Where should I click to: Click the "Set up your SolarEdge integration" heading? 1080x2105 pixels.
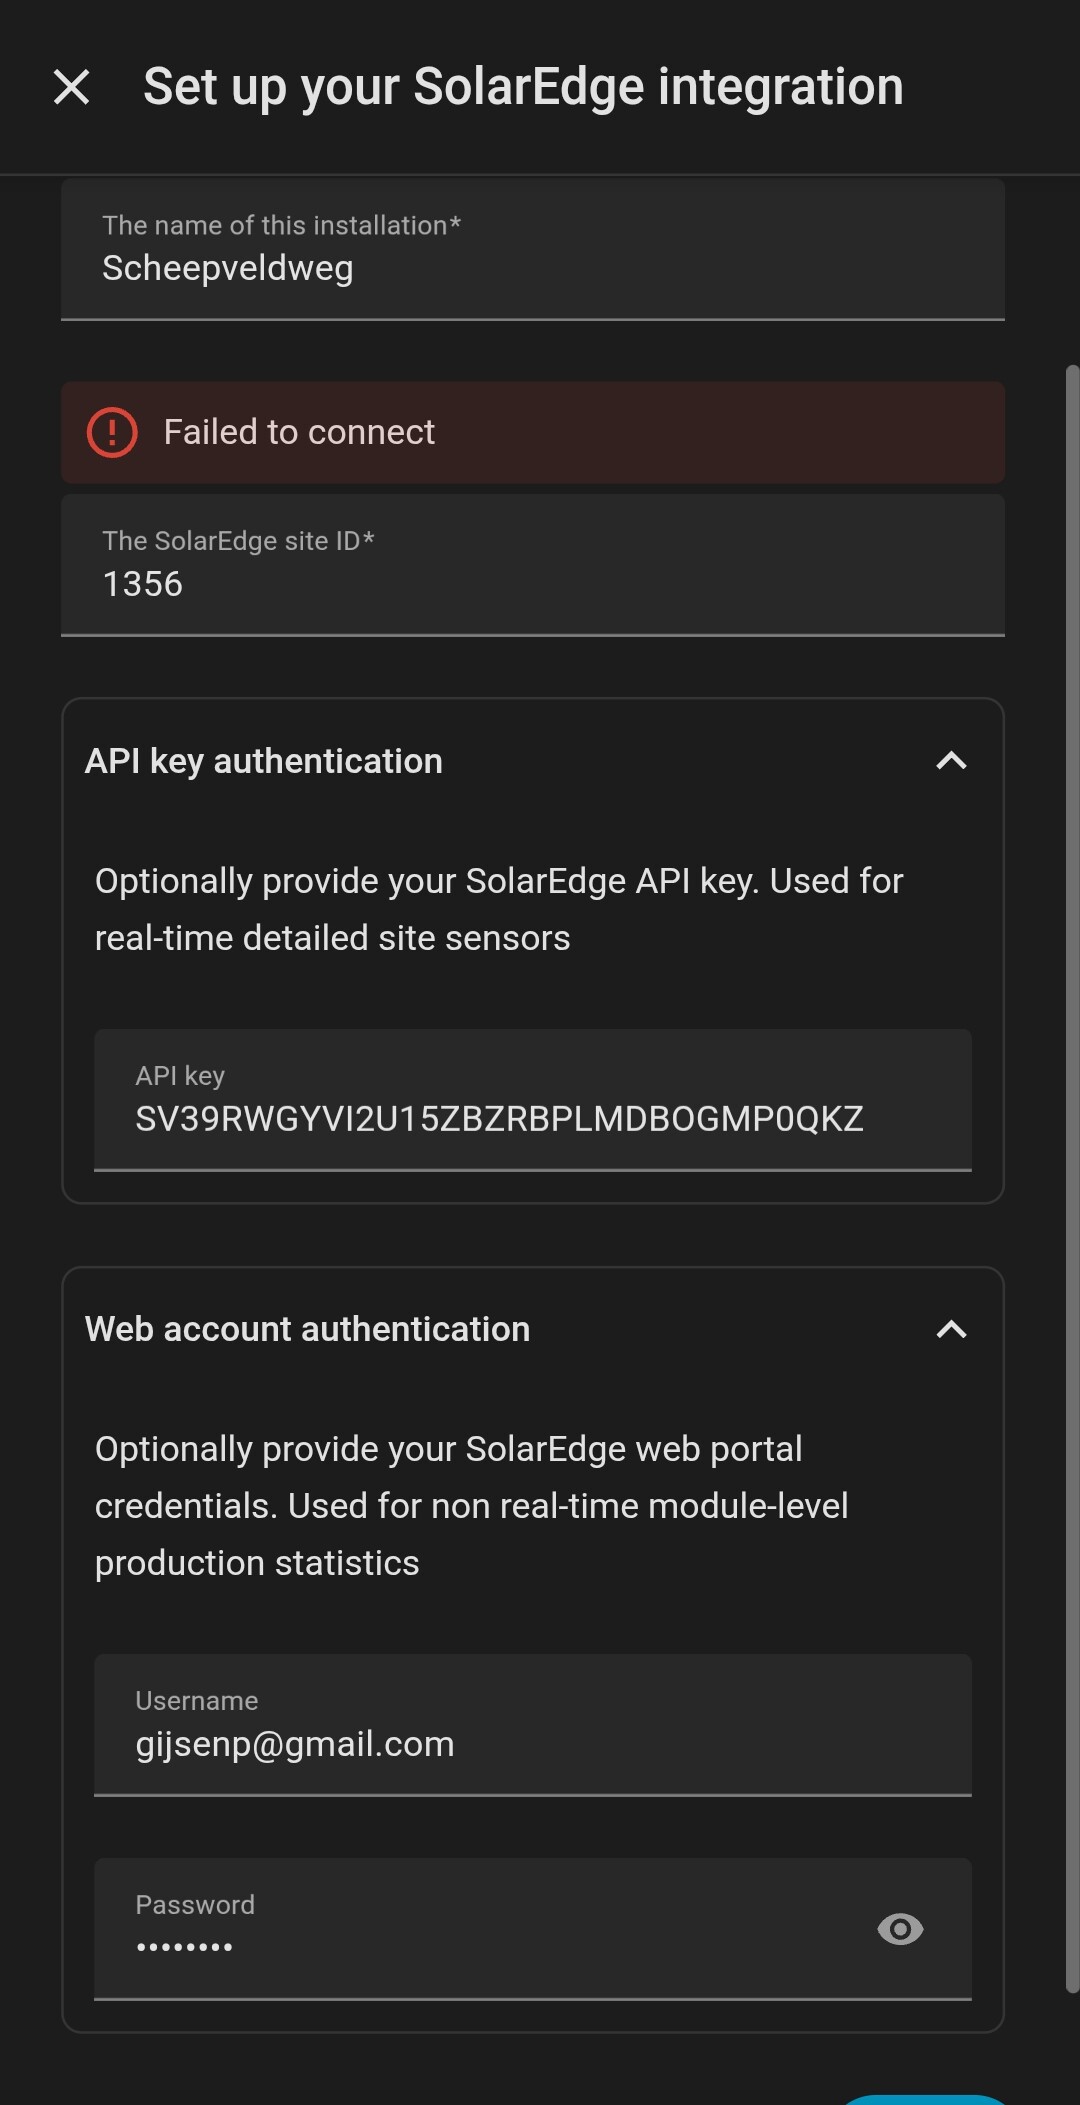coord(523,87)
